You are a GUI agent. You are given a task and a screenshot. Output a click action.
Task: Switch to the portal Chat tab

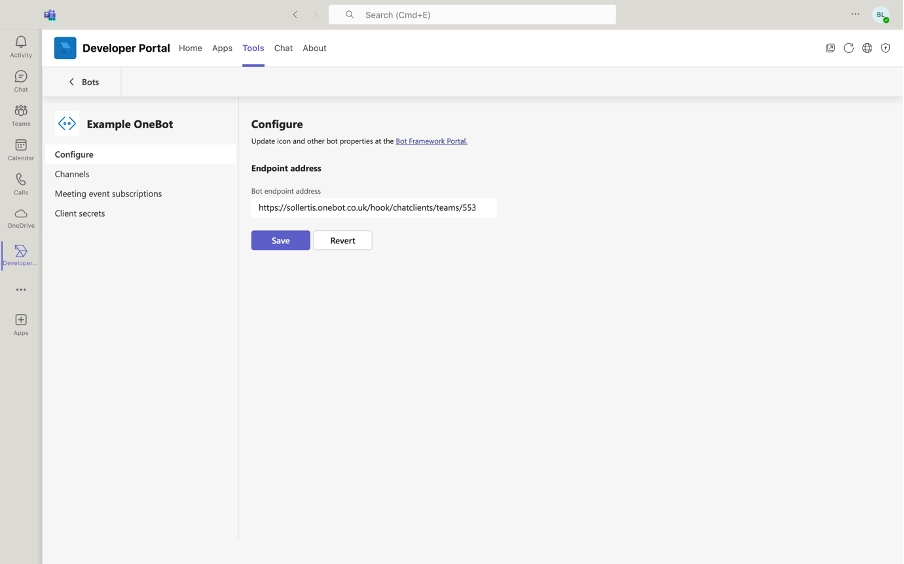[283, 48]
